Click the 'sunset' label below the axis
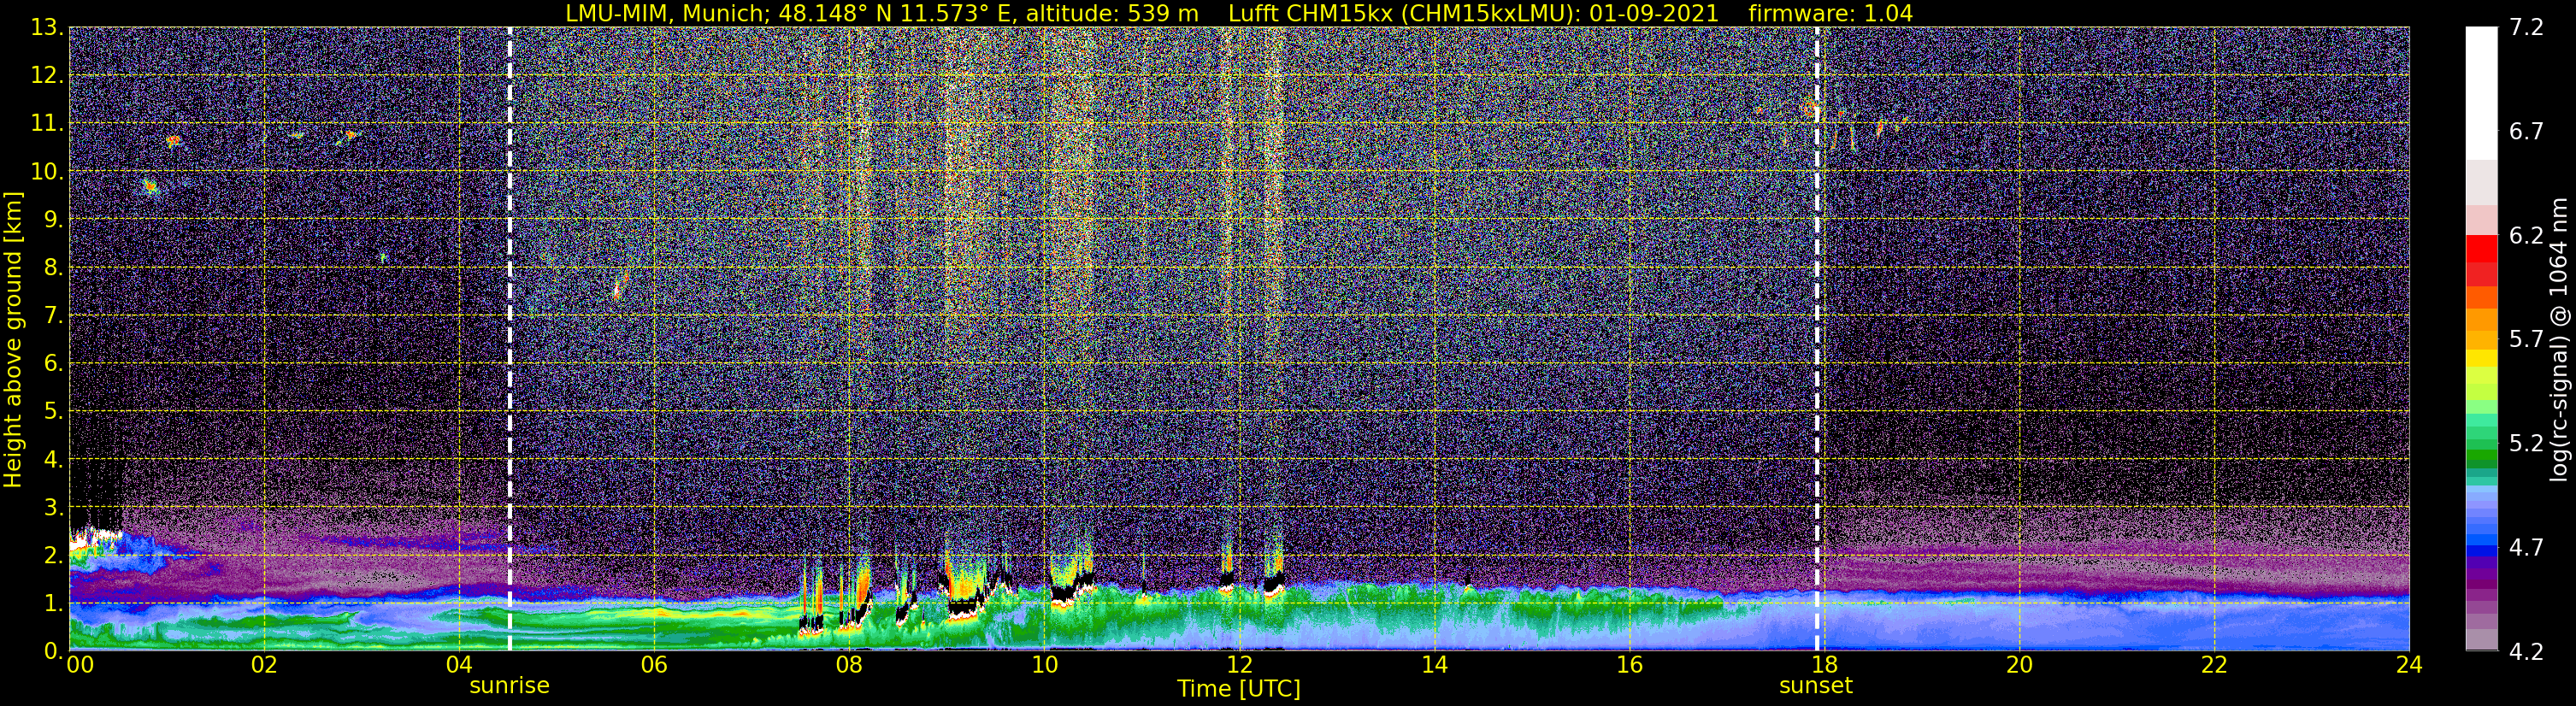The height and width of the screenshot is (706, 2576). [1816, 686]
